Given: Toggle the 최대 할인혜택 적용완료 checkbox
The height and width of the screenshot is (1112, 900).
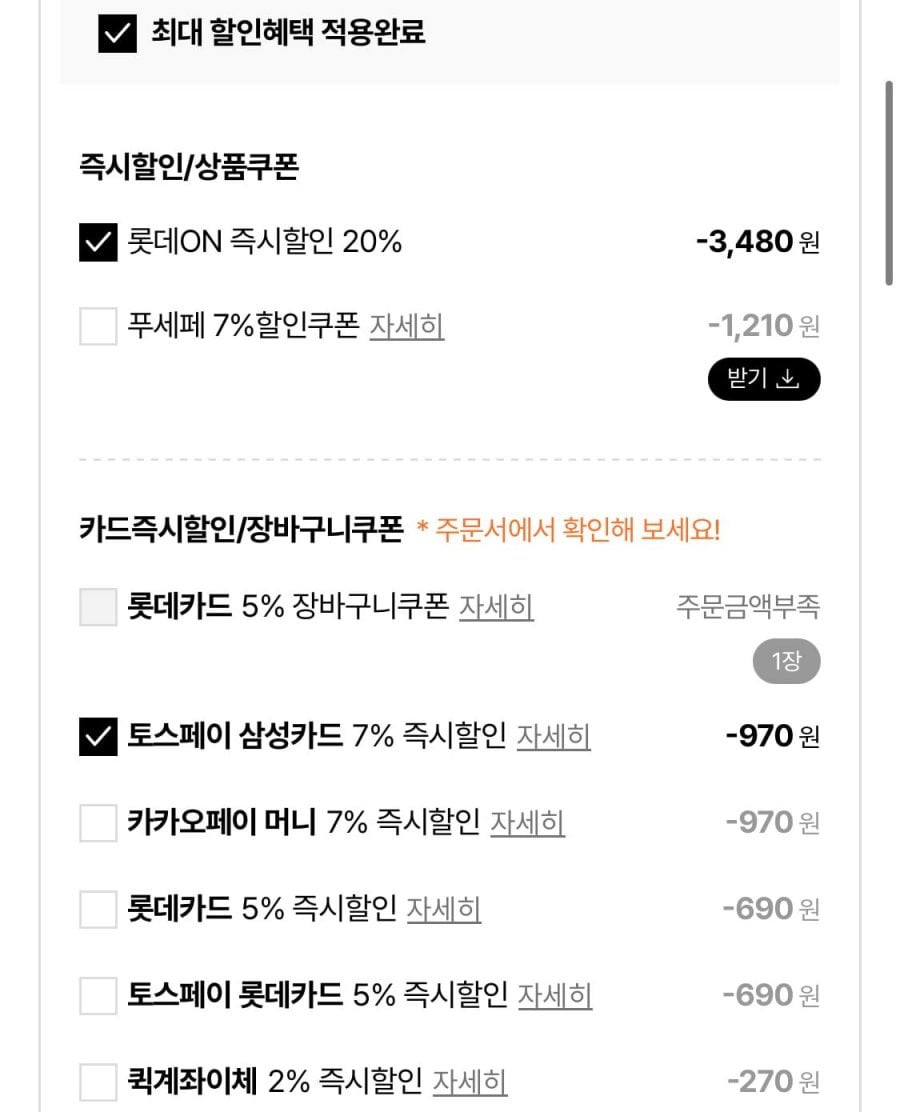Looking at the screenshot, I should click(x=117, y=33).
